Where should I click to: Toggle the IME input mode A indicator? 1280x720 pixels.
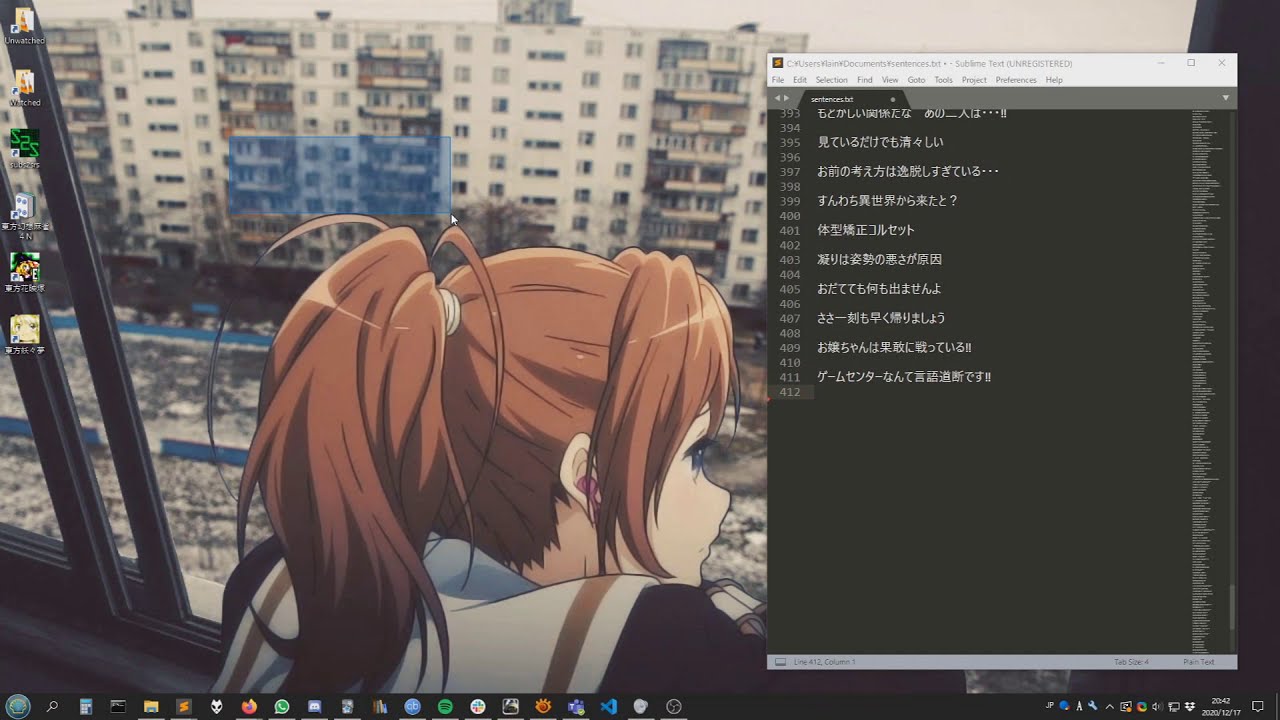coord(1079,706)
